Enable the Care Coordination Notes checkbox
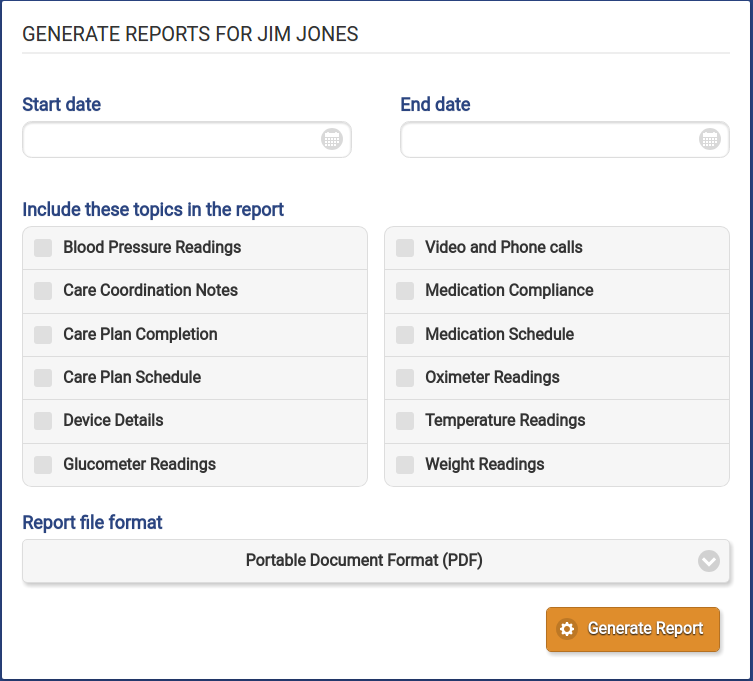Viewport: 753px width, 681px height. (x=43, y=291)
